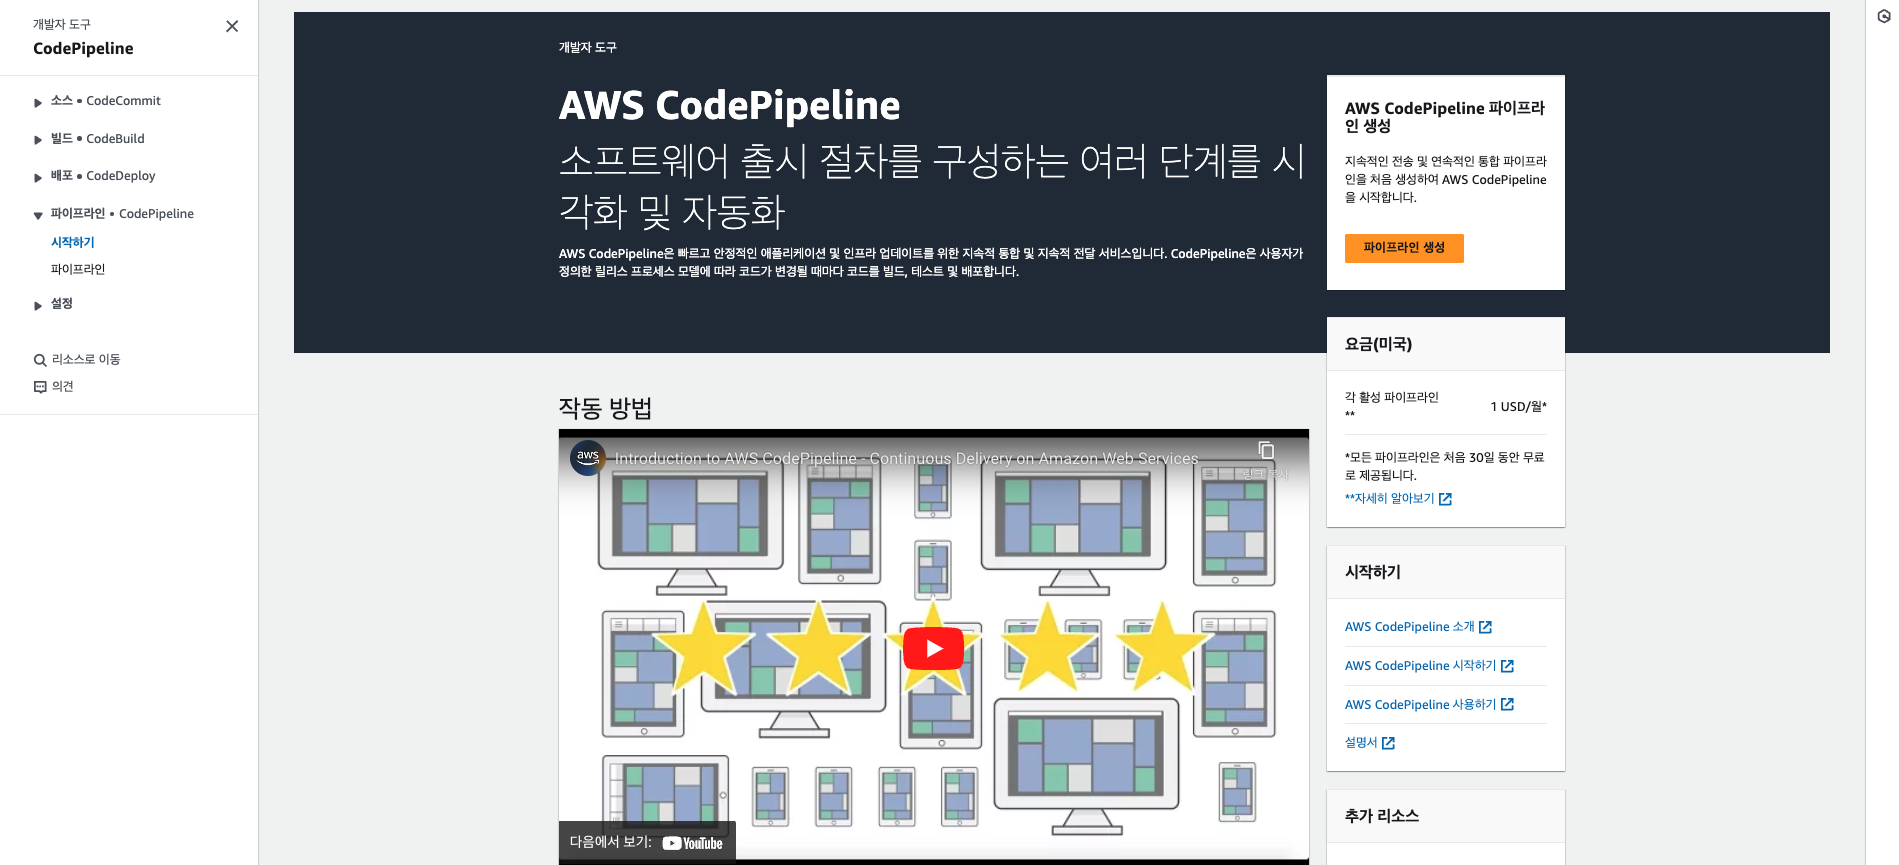Click 다음에서 보기 YouTube button

[647, 842]
